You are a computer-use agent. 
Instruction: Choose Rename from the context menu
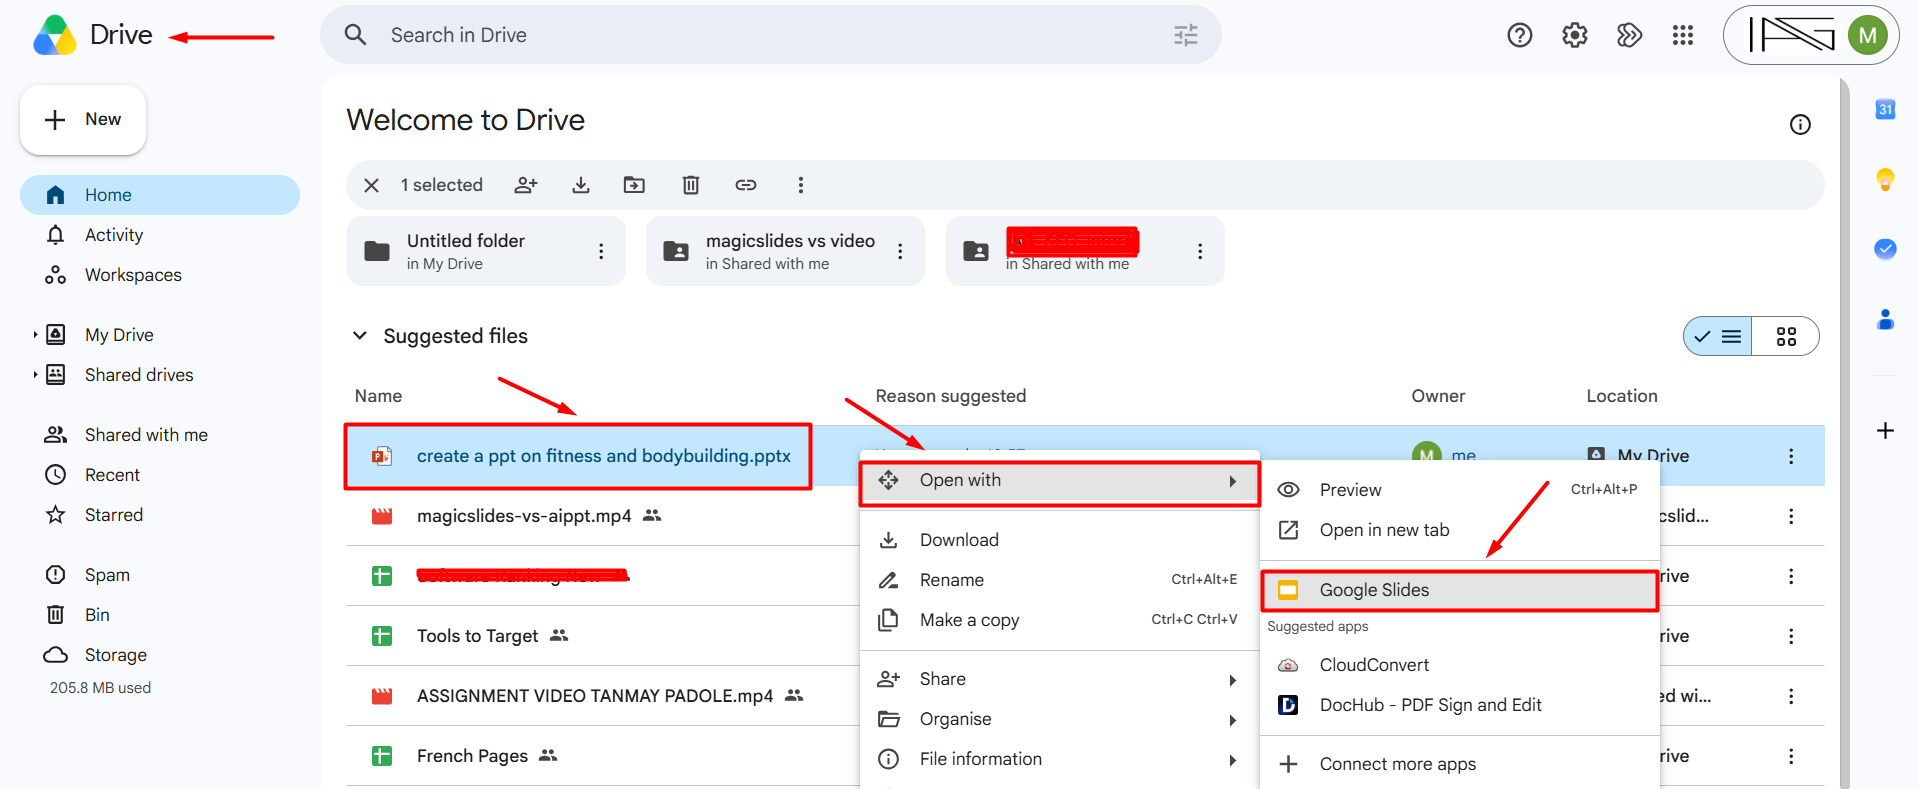[x=1060, y=580]
